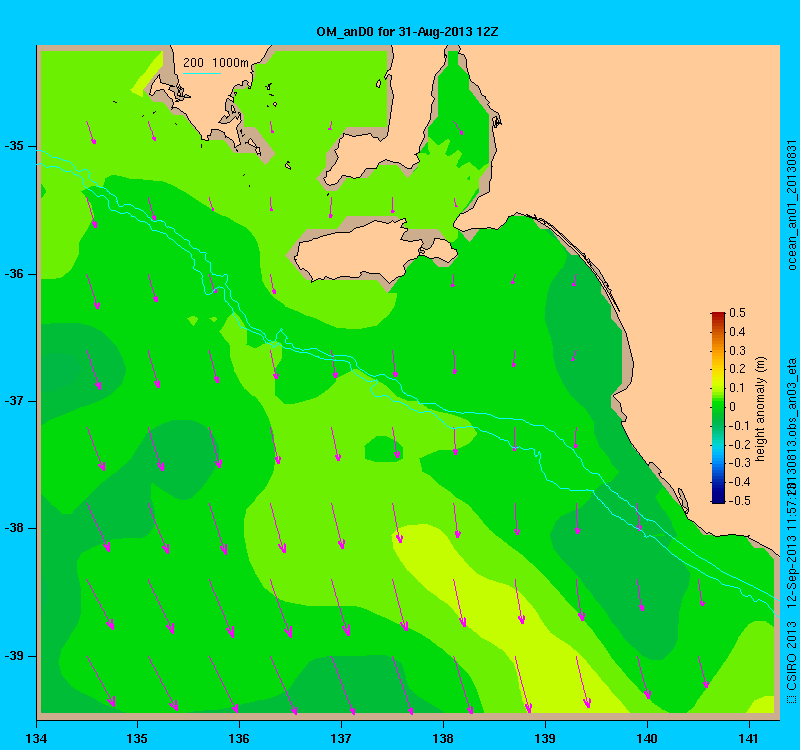The width and height of the screenshot is (800, 750).
Task: Click the plot title 'OM_anD0 for 31-Aug-2013 12Z'
Action: click(x=407, y=32)
